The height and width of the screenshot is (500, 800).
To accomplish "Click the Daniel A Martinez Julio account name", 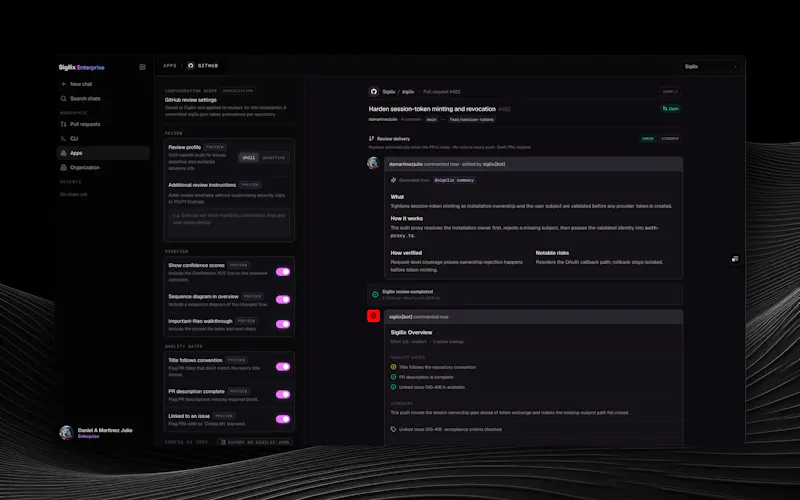I will pyautogui.click(x=105, y=430).
